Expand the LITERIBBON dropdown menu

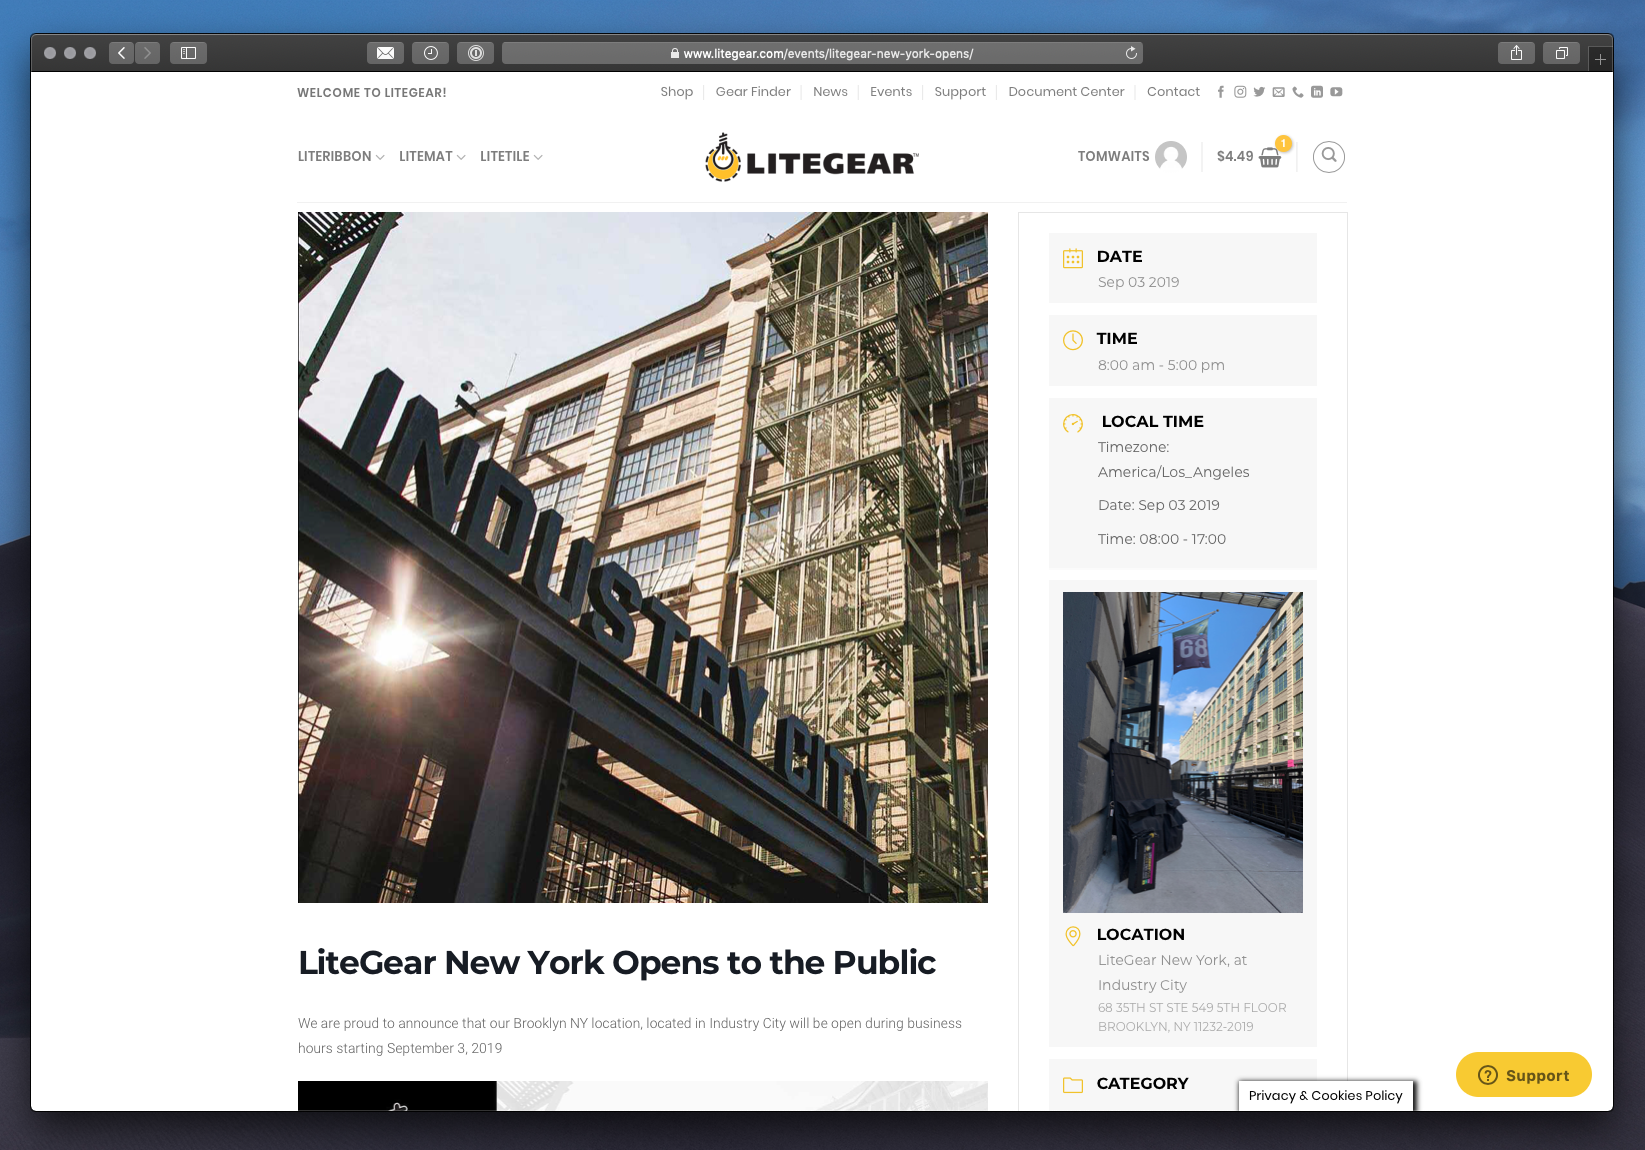(341, 156)
